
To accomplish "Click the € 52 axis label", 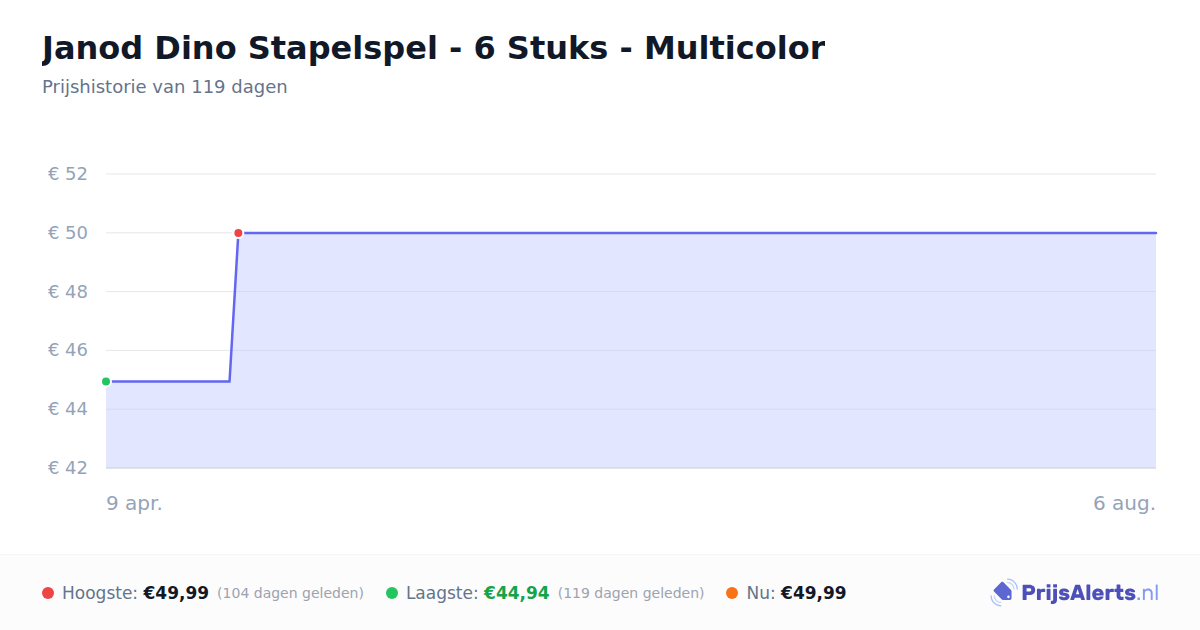I will click(x=68, y=174).
